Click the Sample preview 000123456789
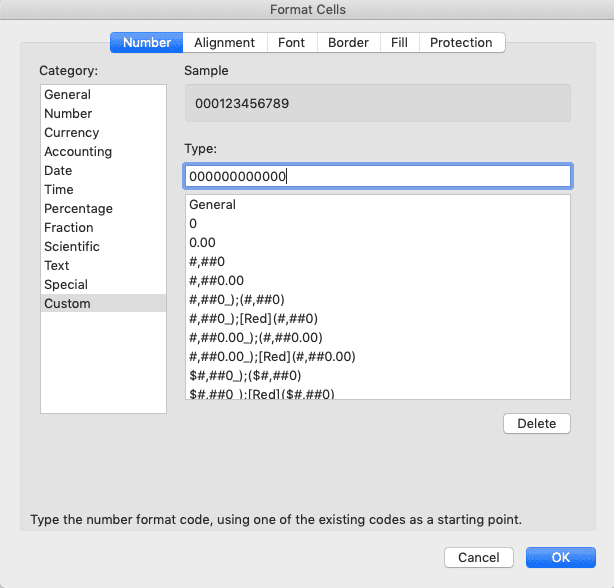614x588 pixels. click(x=378, y=103)
